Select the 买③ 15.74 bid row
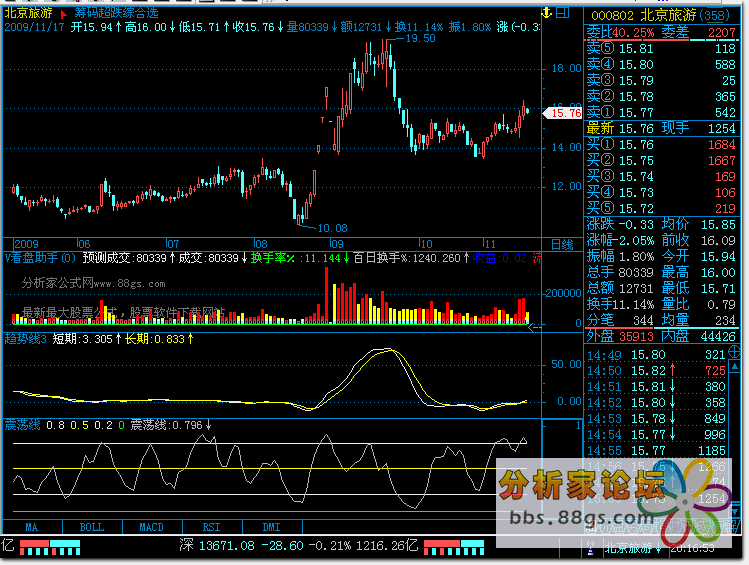Screen dimensions: 749x565 [x=661, y=177]
